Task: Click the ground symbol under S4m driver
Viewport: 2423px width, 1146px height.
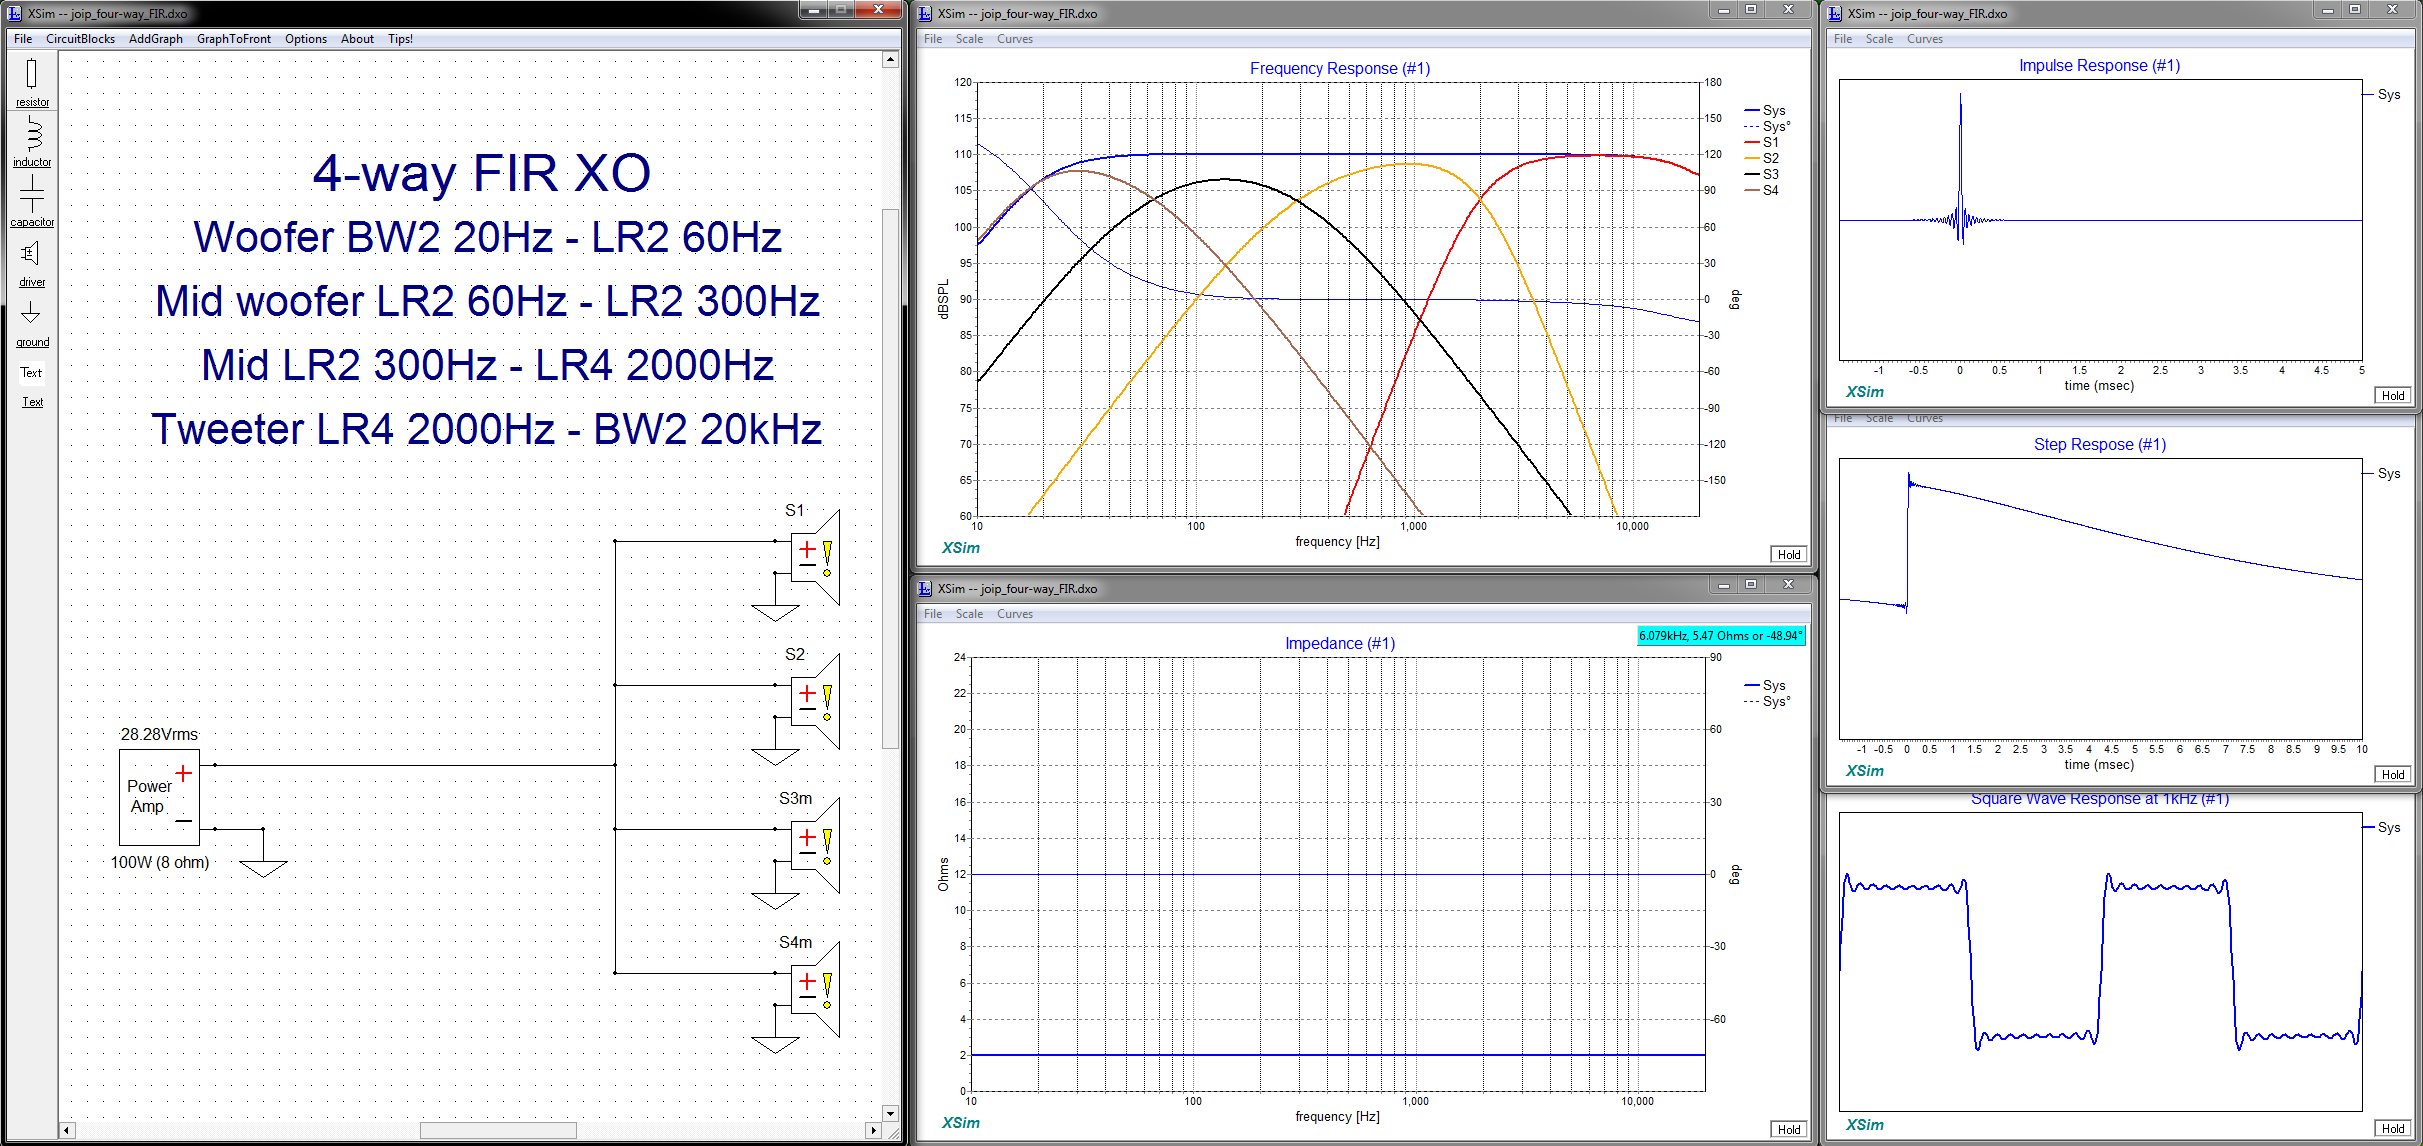Action: (x=775, y=1044)
